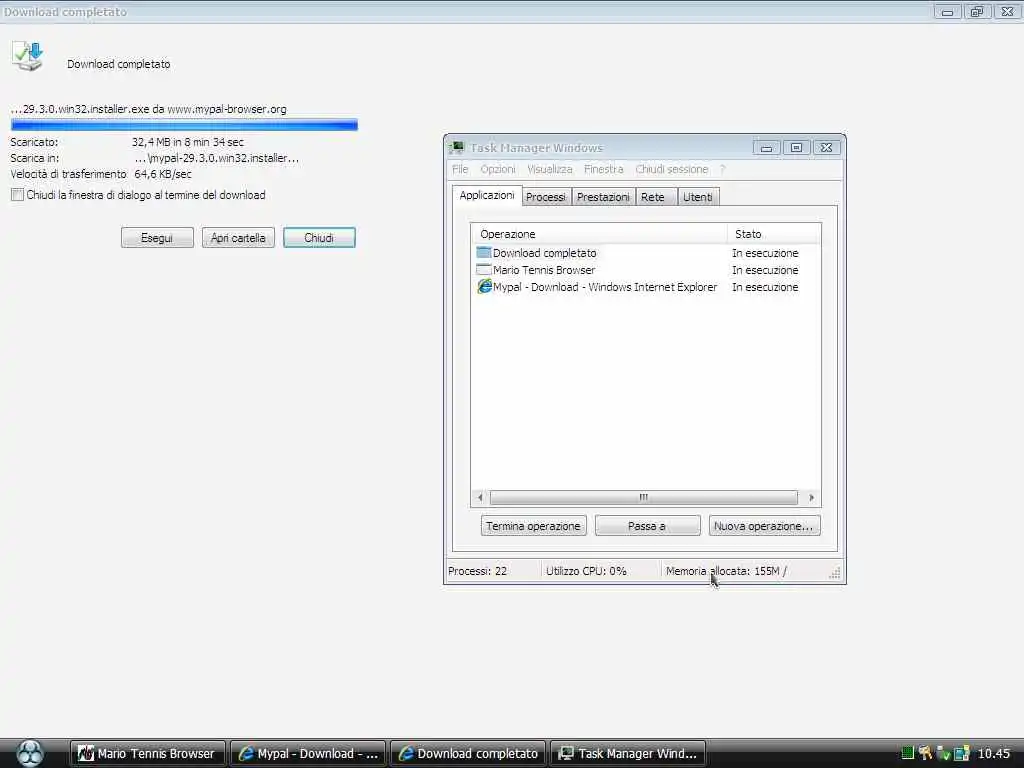Viewport: 1024px width, 768px height.
Task: Click the Task Manager resize grip
Action: 835,573
